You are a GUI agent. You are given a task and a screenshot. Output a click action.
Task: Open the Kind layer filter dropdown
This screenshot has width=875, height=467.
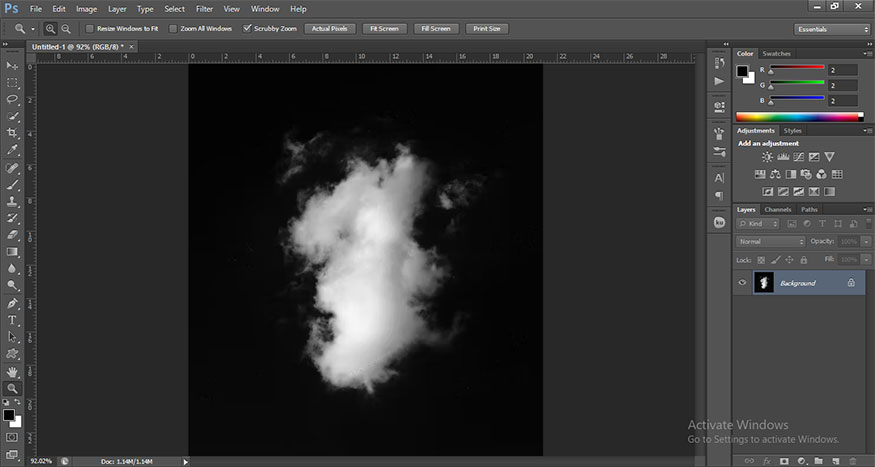click(x=757, y=224)
